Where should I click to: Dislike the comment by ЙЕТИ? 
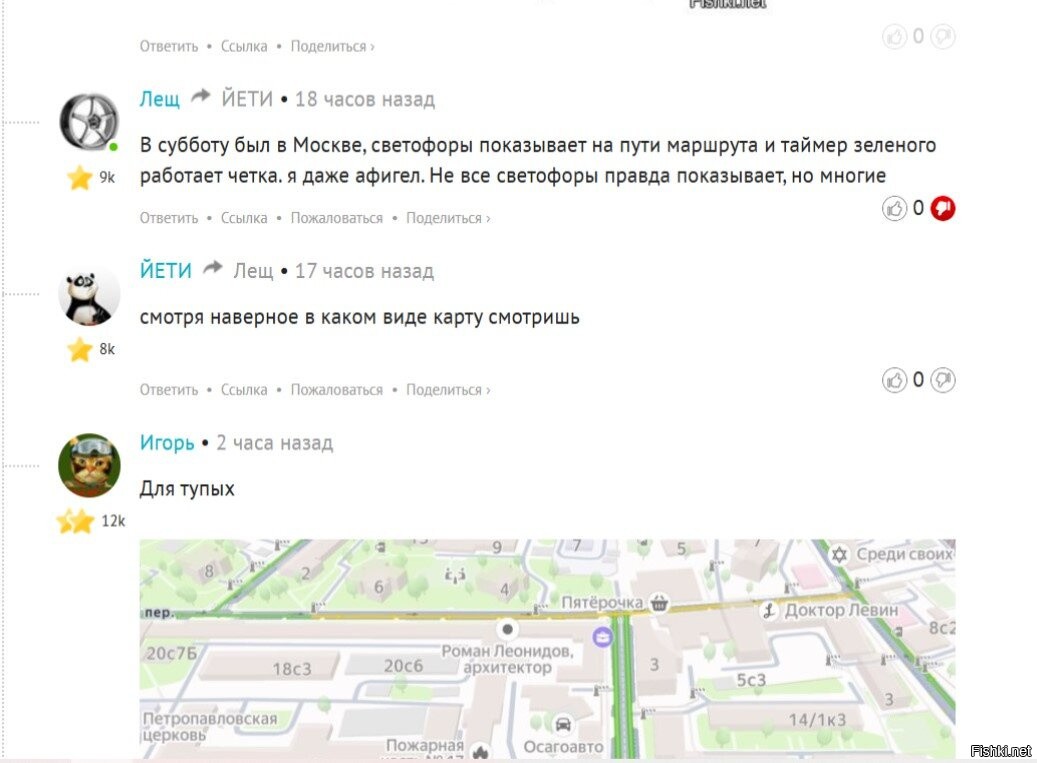[x=942, y=380]
